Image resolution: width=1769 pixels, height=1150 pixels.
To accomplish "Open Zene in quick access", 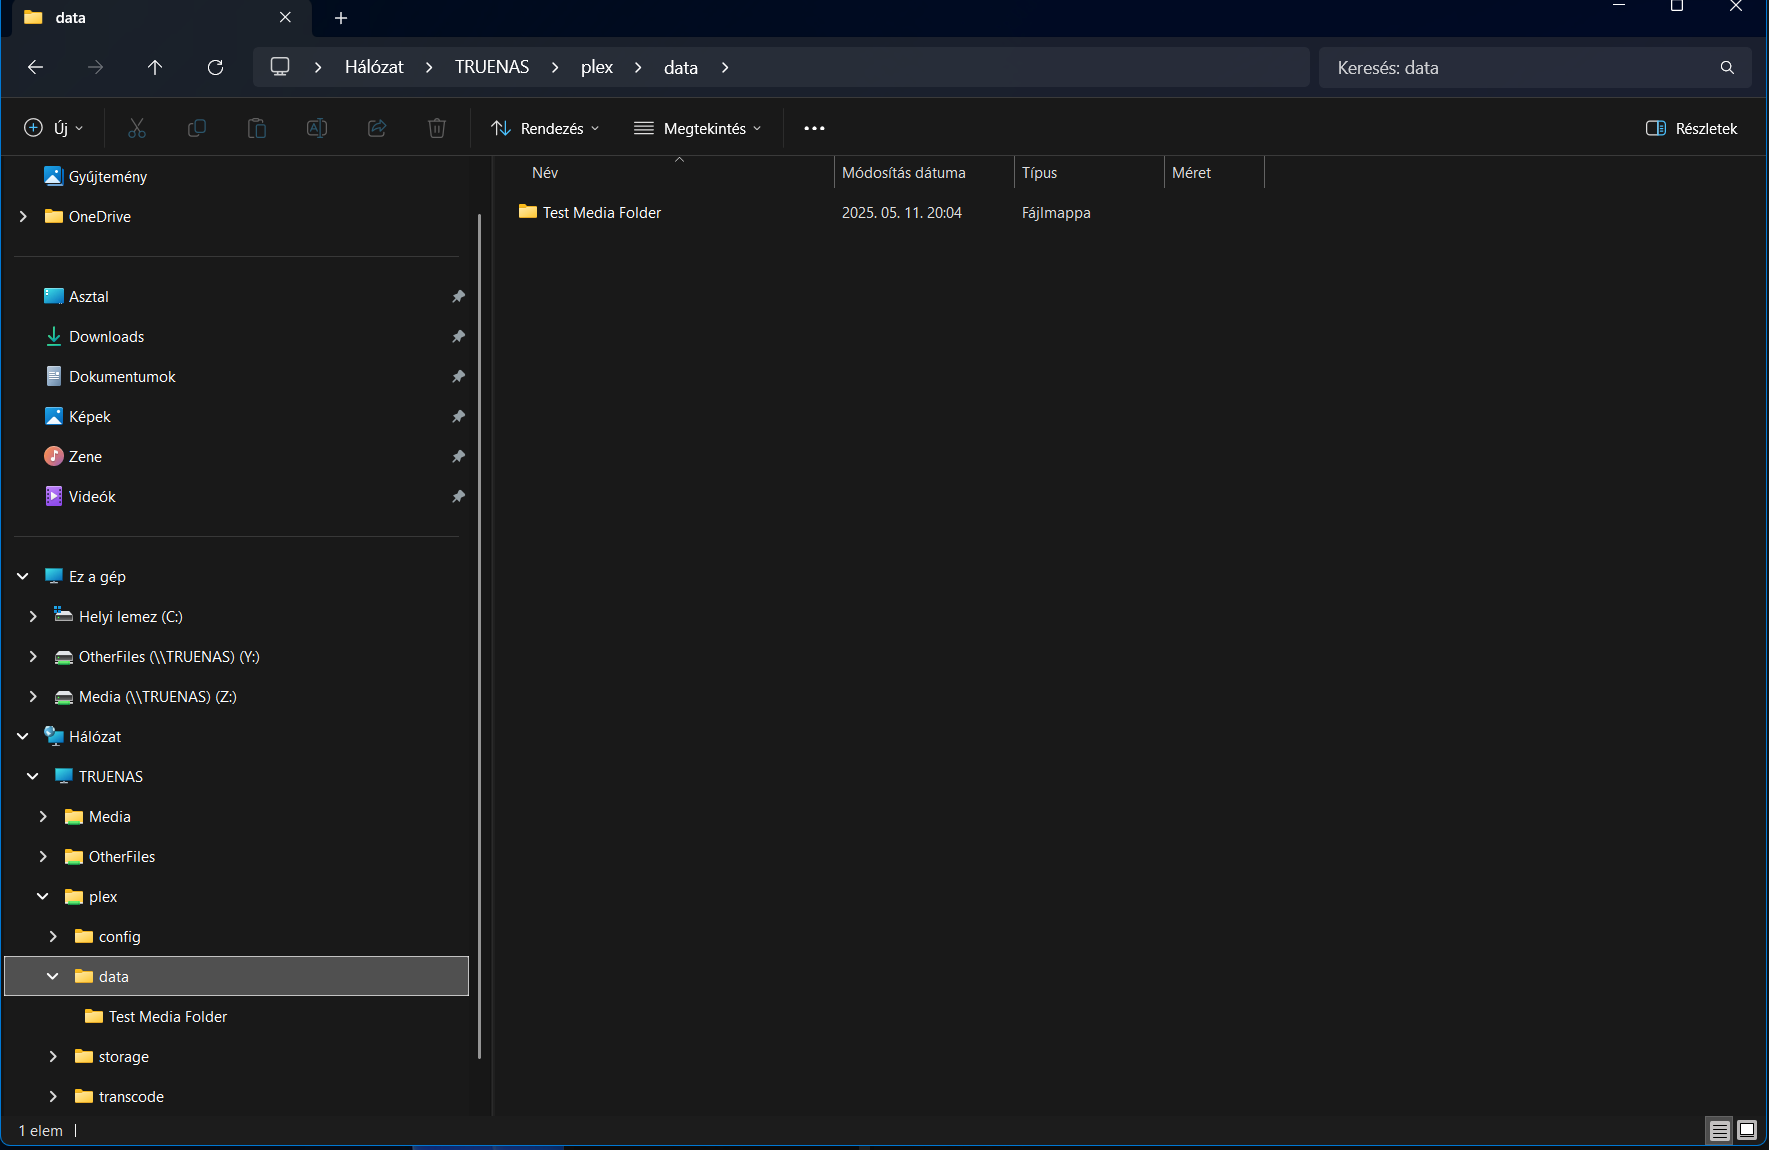I will (x=85, y=456).
